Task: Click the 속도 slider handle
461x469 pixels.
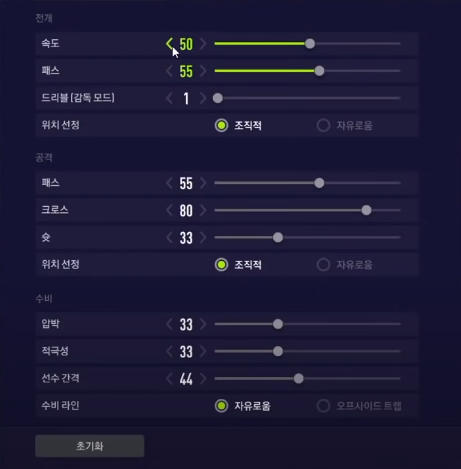Action: [310, 44]
